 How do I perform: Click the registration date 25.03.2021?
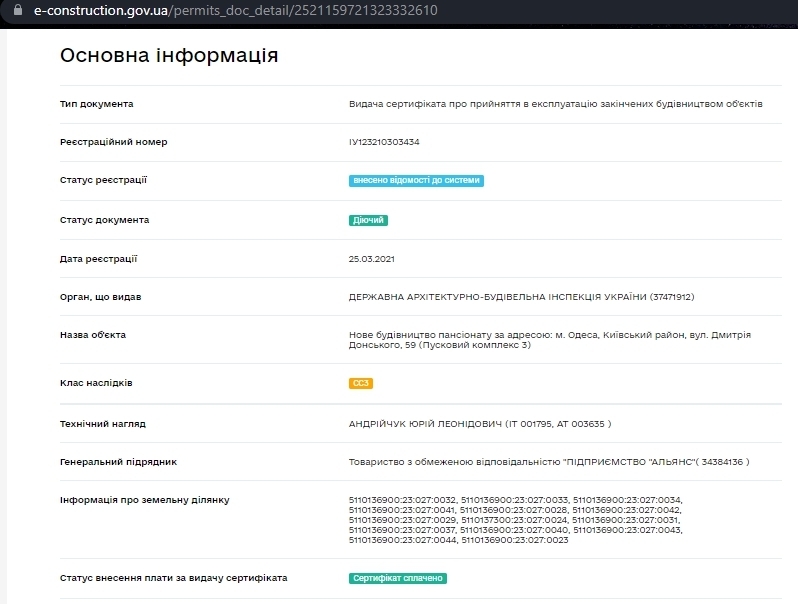point(372,259)
